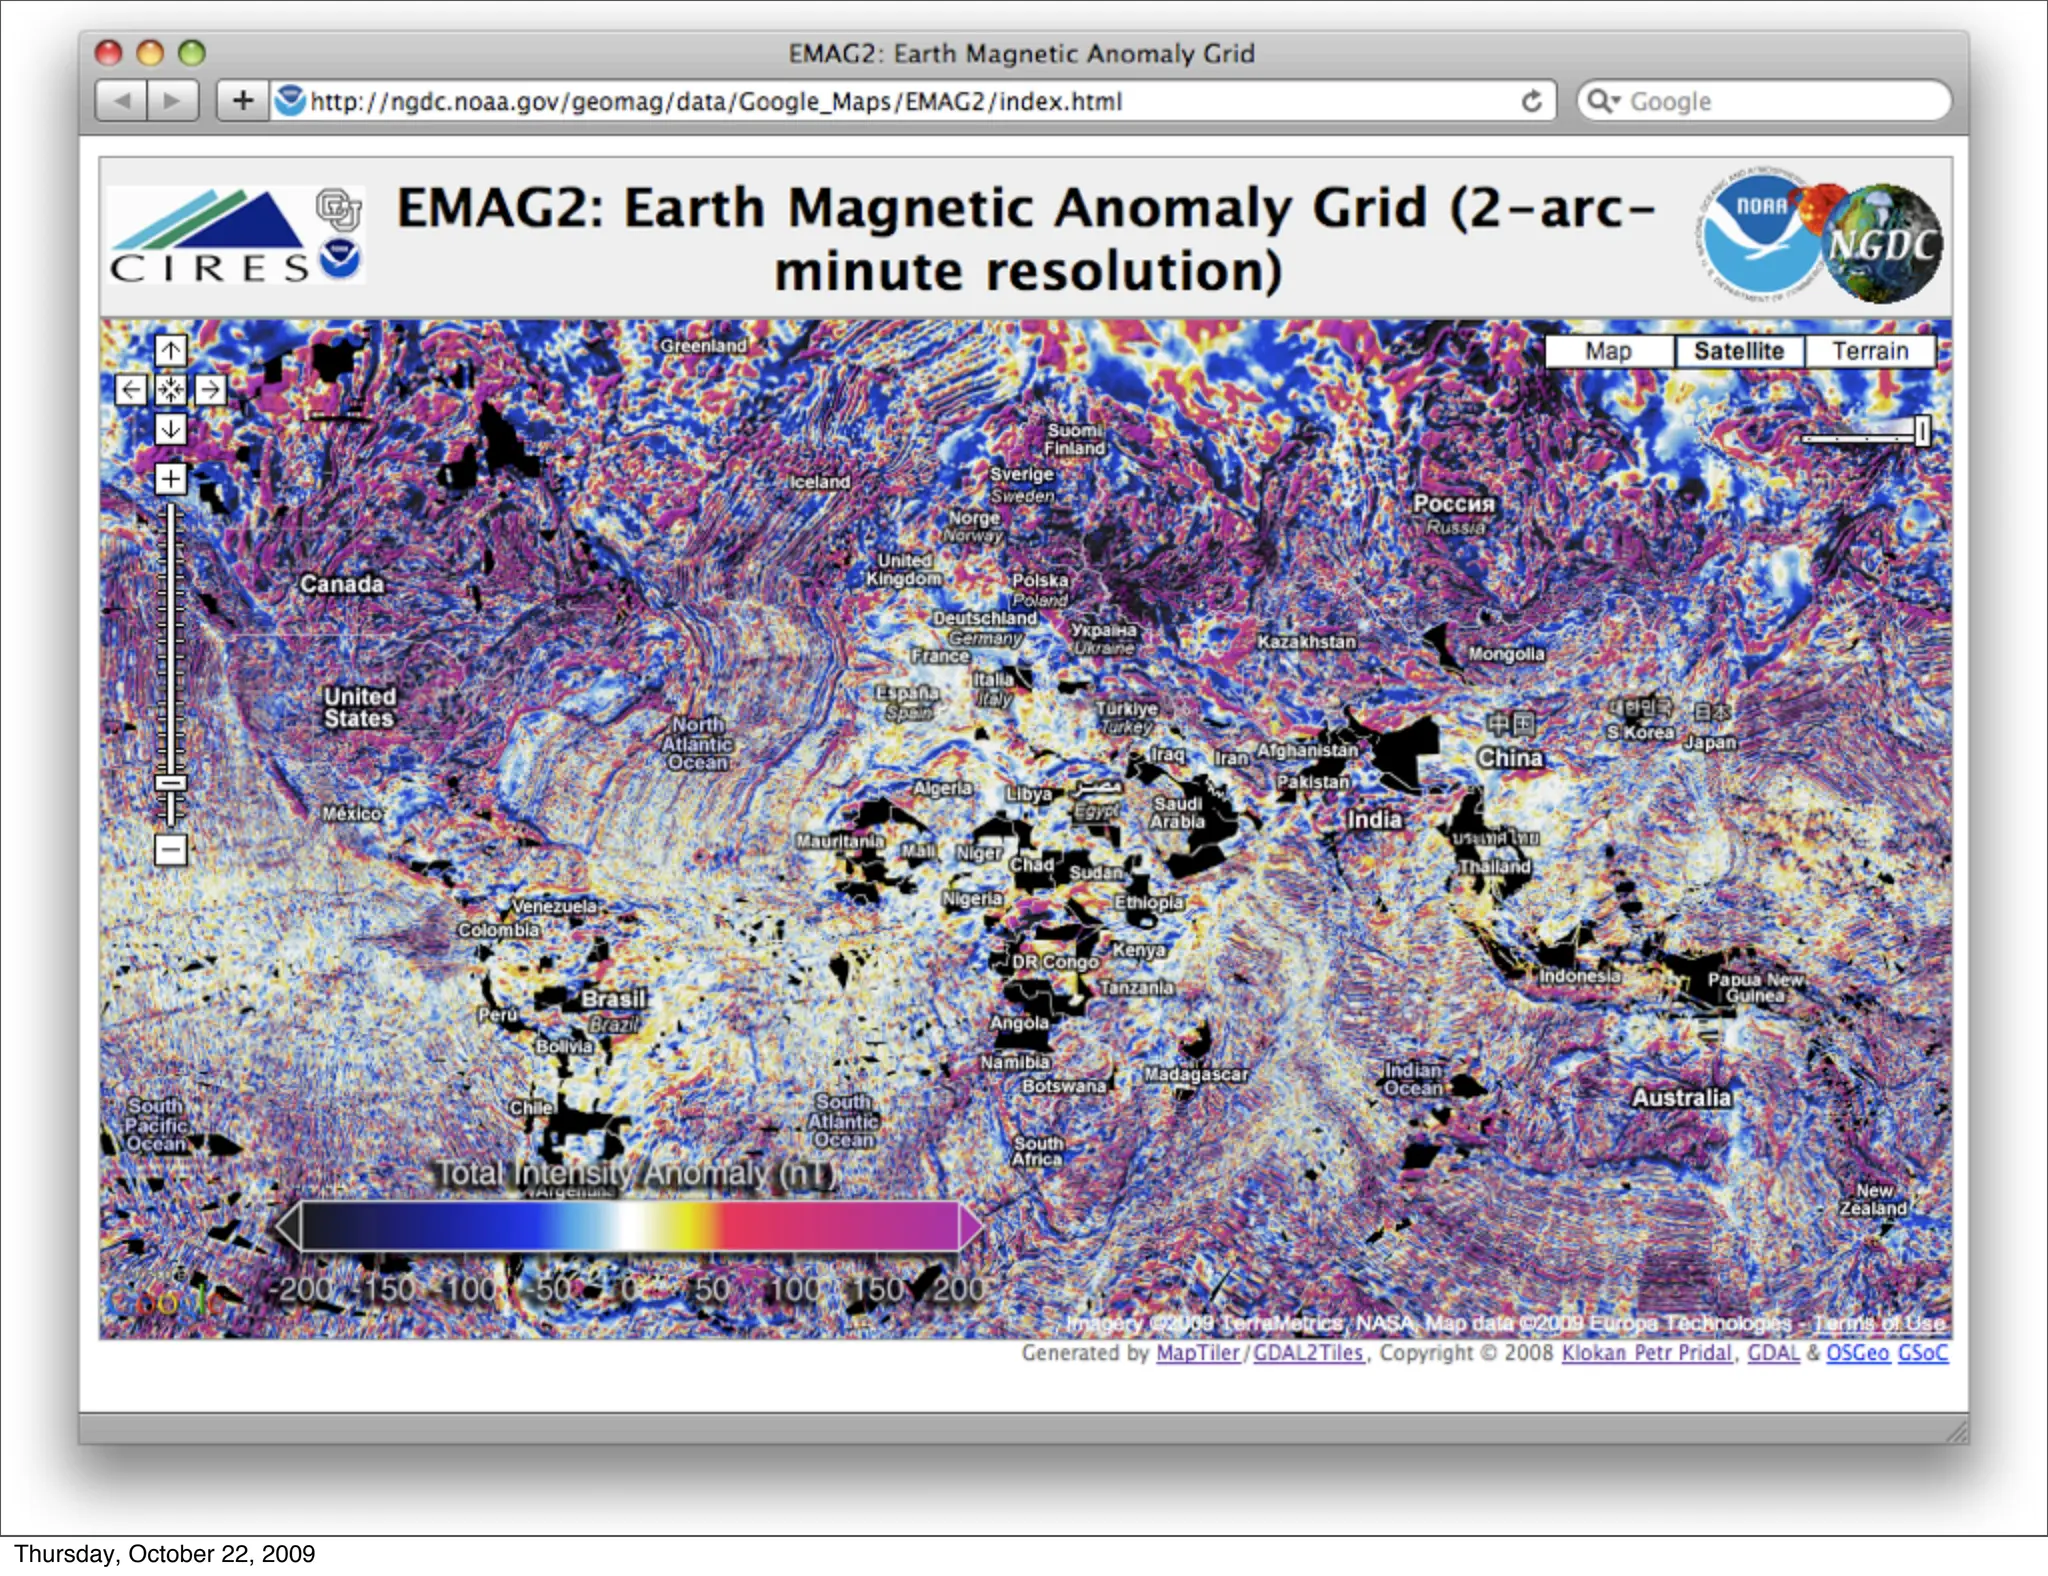Click the map zoom level slider handle
2048x1576 pixels.
coord(171,783)
